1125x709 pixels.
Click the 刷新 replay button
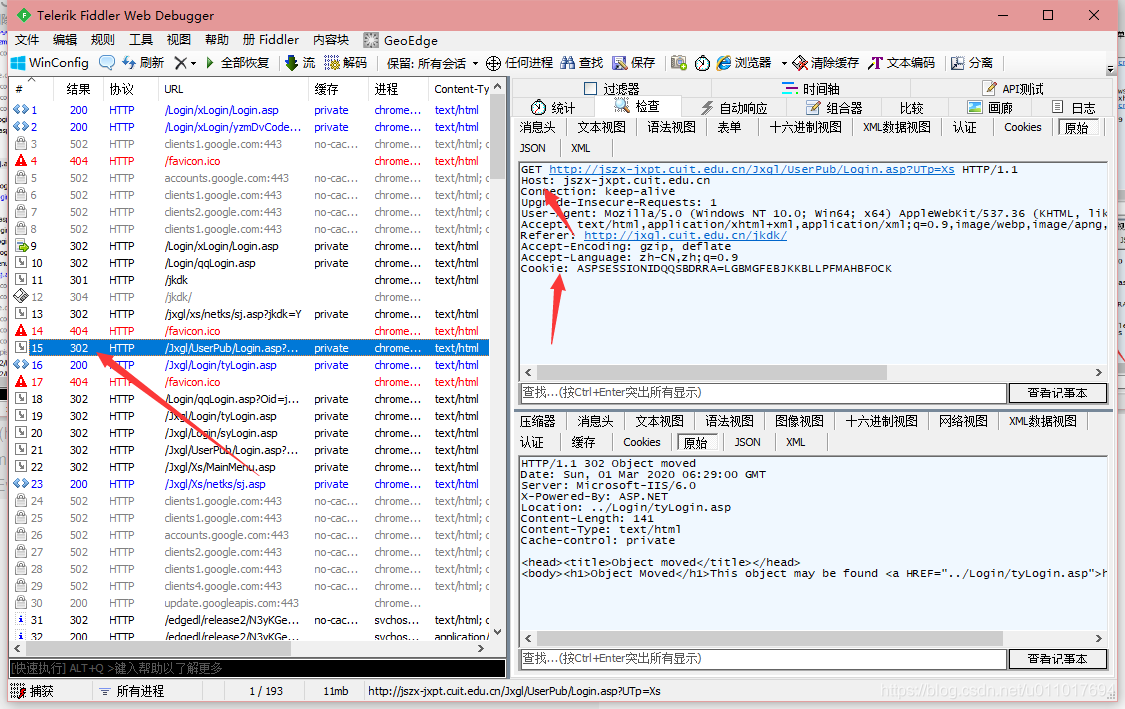coord(143,63)
